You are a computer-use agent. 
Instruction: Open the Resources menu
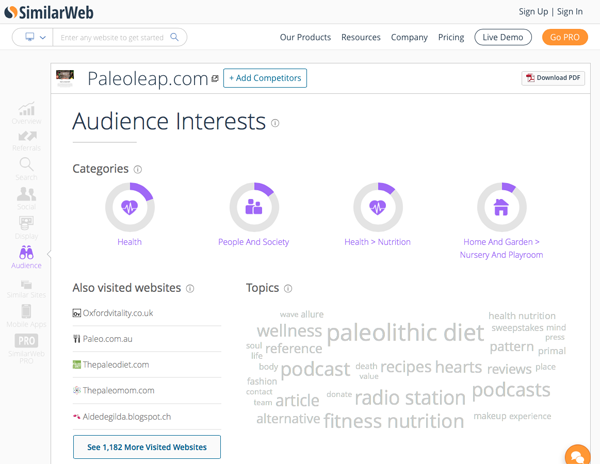pyautogui.click(x=361, y=37)
